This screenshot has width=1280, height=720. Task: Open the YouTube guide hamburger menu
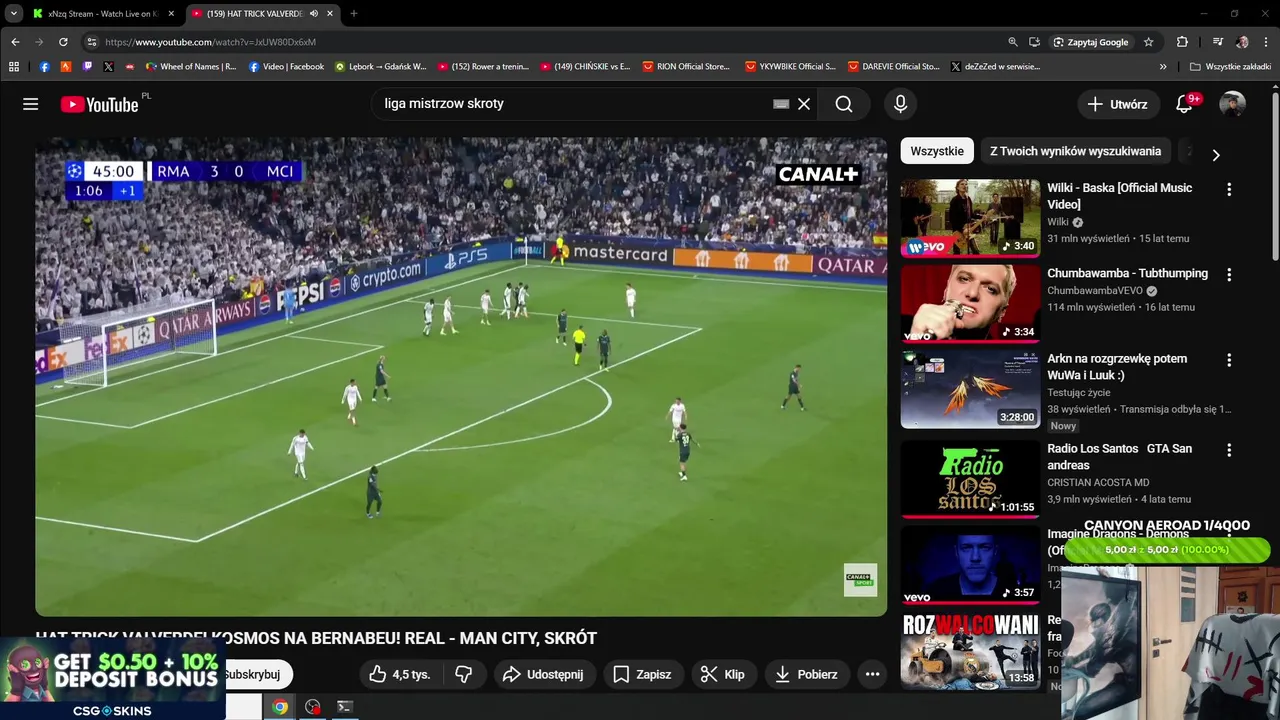point(31,104)
